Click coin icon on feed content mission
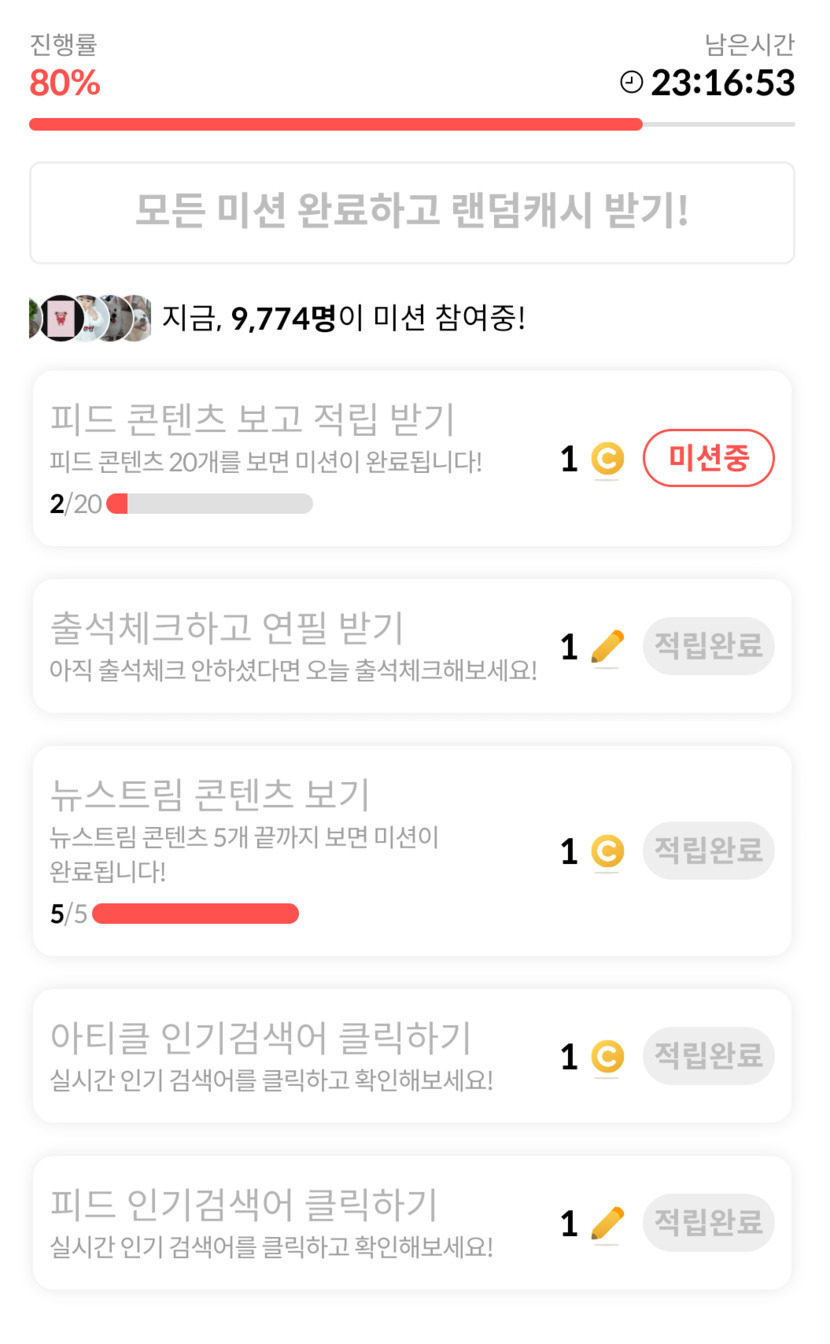The width and height of the screenshot is (830, 1344). (x=607, y=459)
